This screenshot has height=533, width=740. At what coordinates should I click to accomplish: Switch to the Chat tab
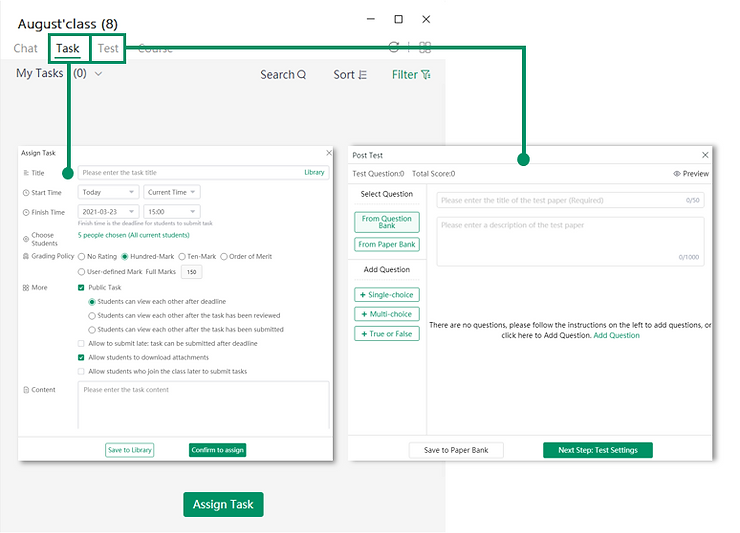(26, 48)
